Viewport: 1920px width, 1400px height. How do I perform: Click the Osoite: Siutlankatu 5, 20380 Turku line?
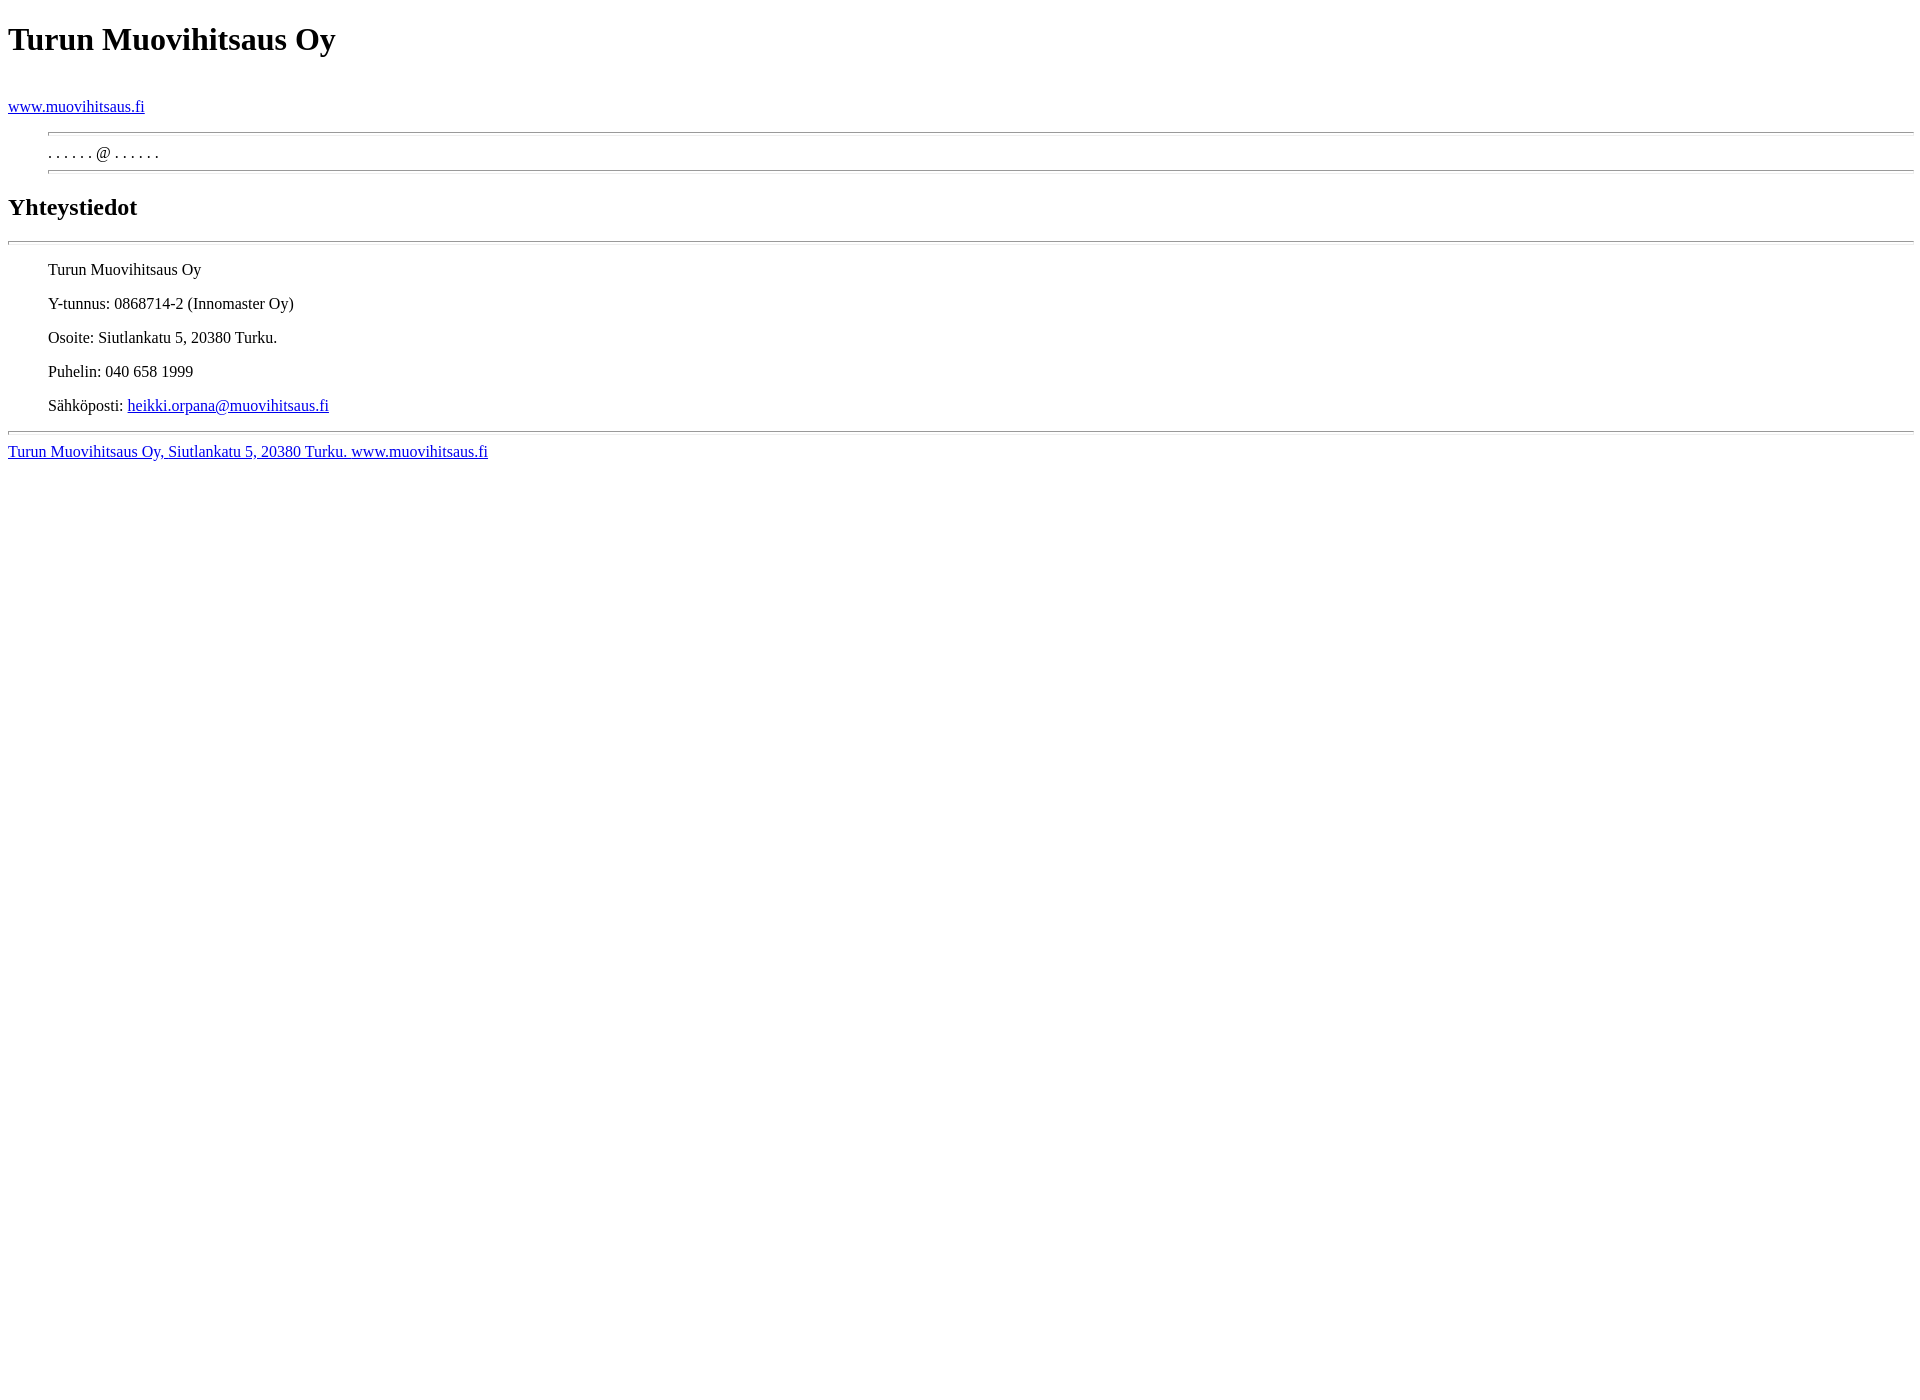[x=163, y=338]
